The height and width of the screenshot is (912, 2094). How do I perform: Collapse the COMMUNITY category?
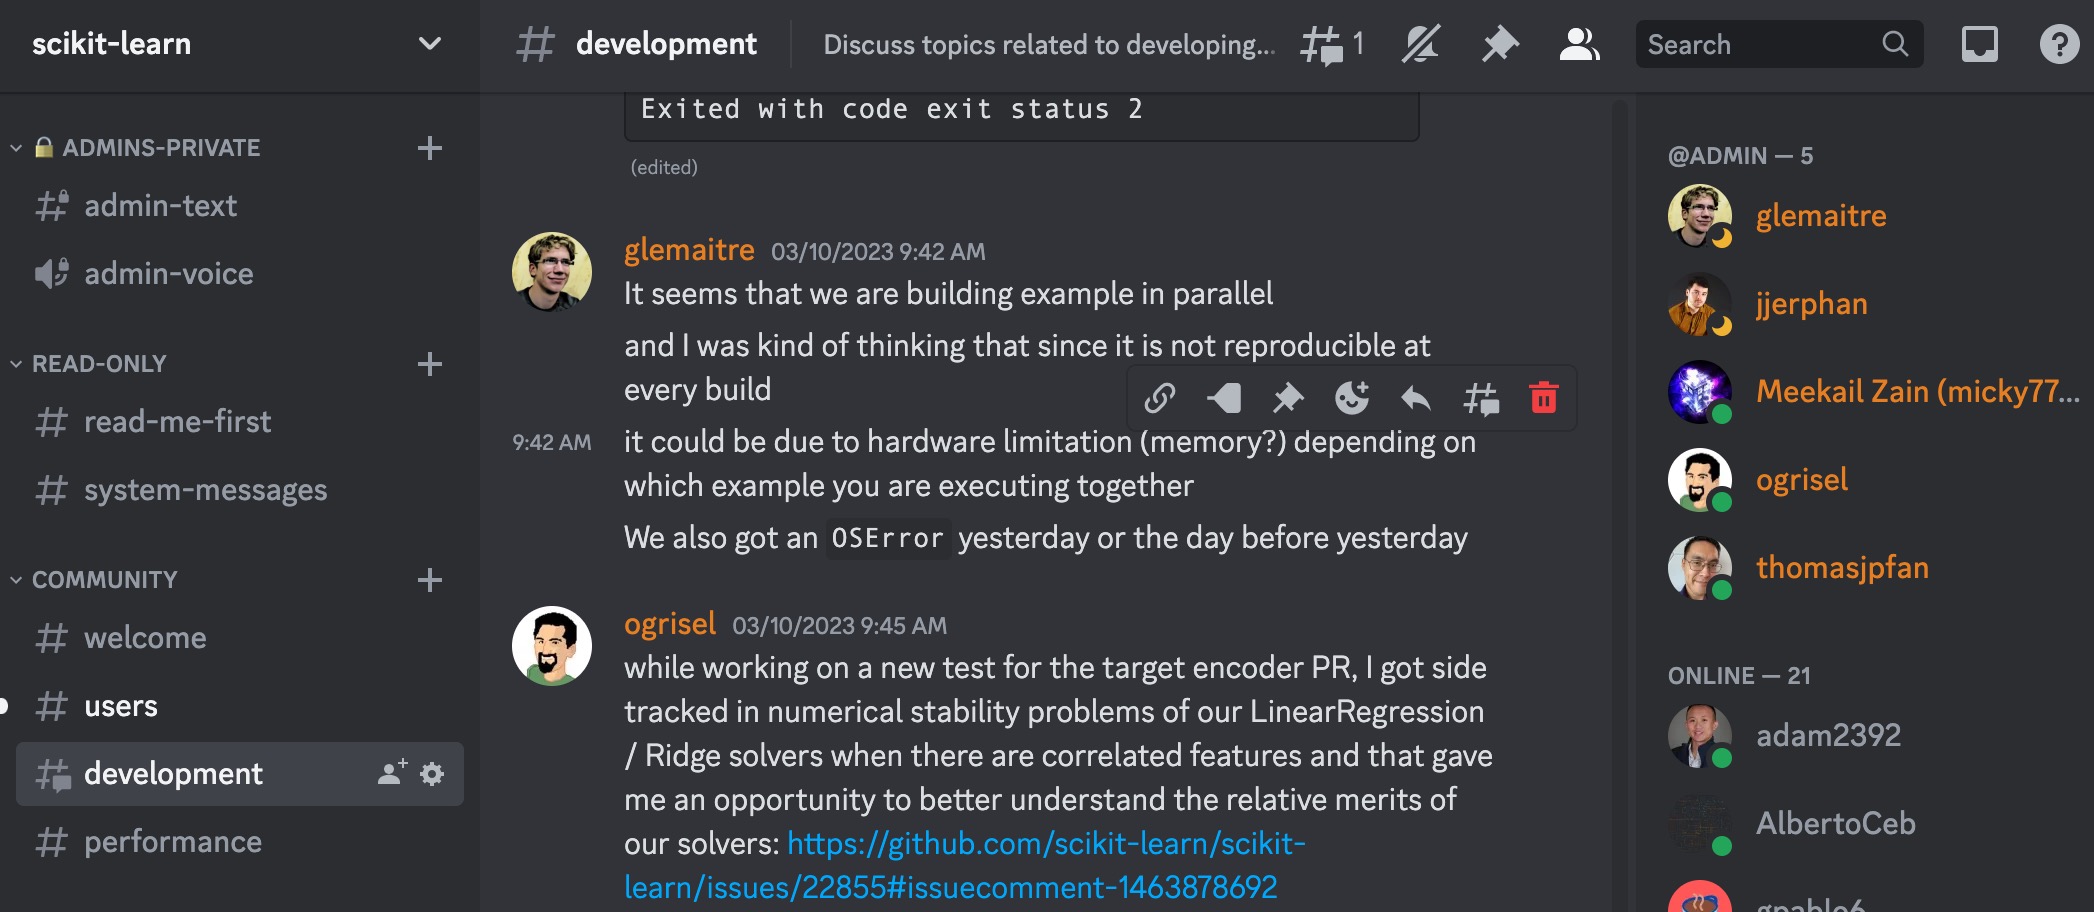(104, 580)
